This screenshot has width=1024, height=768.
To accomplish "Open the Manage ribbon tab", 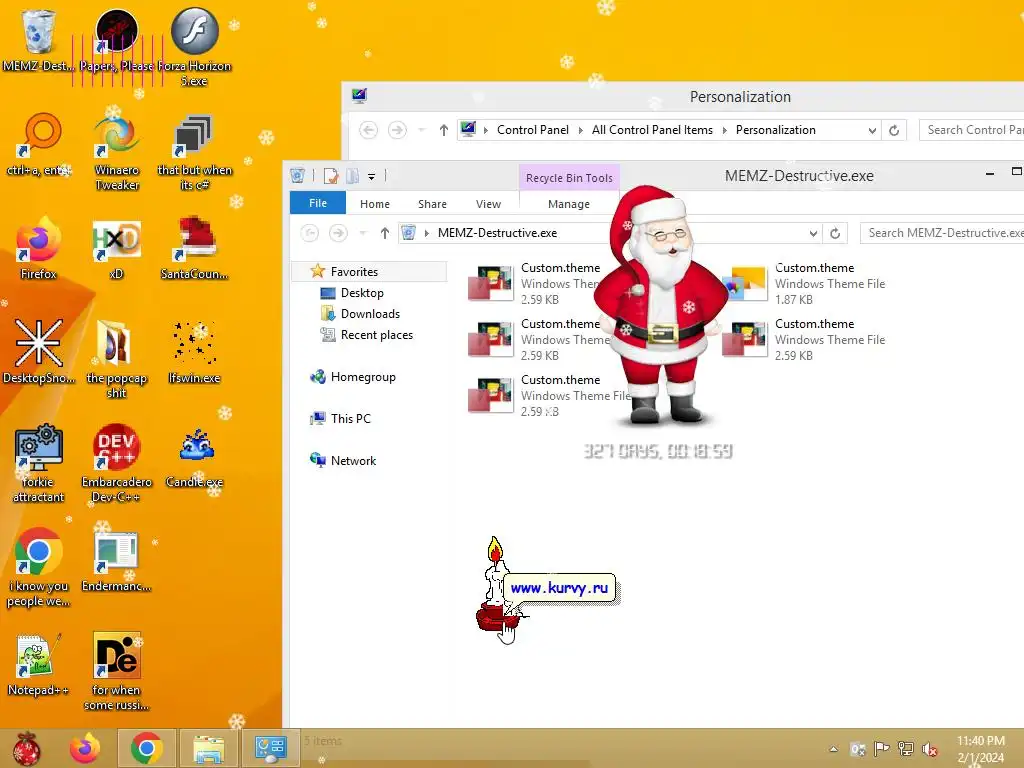I will [569, 204].
